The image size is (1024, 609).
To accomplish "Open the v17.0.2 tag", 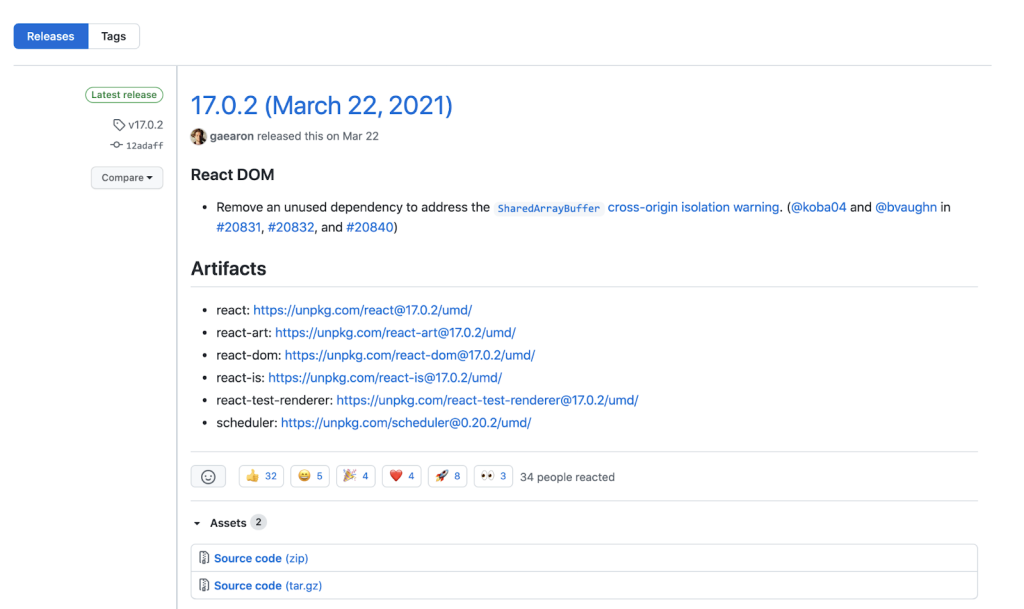I will click(144, 125).
